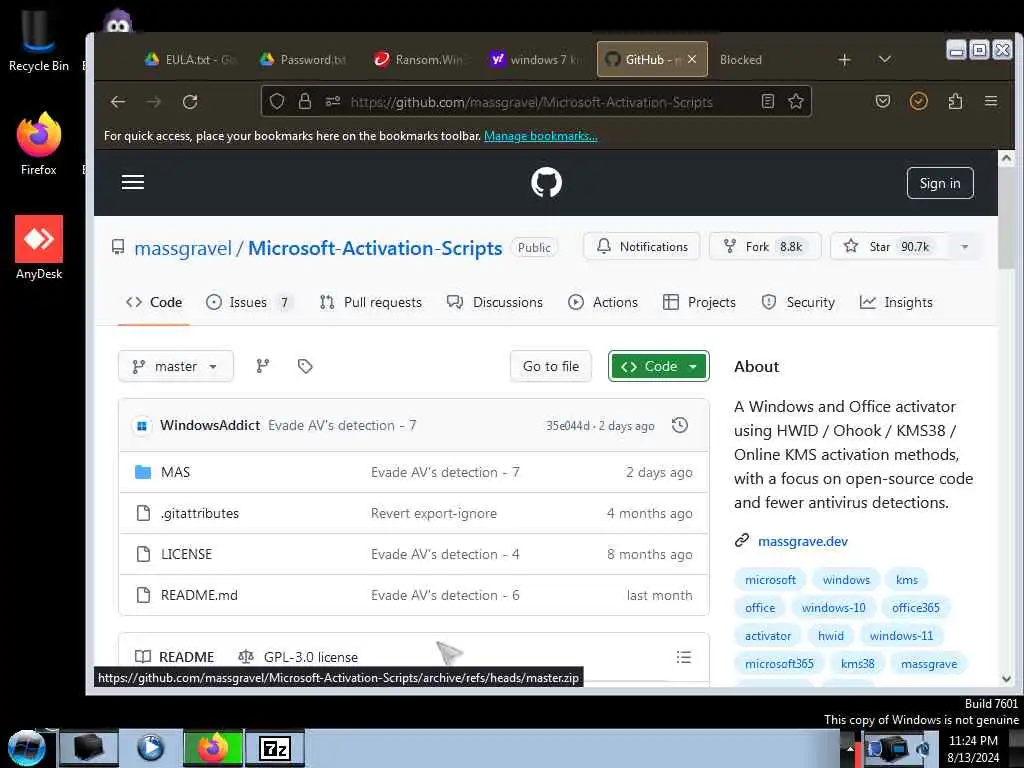Open 7-Zip from the taskbar
The width and height of the screenshot is (1024, 768).
pyautogui.click(x=275, y=748)
